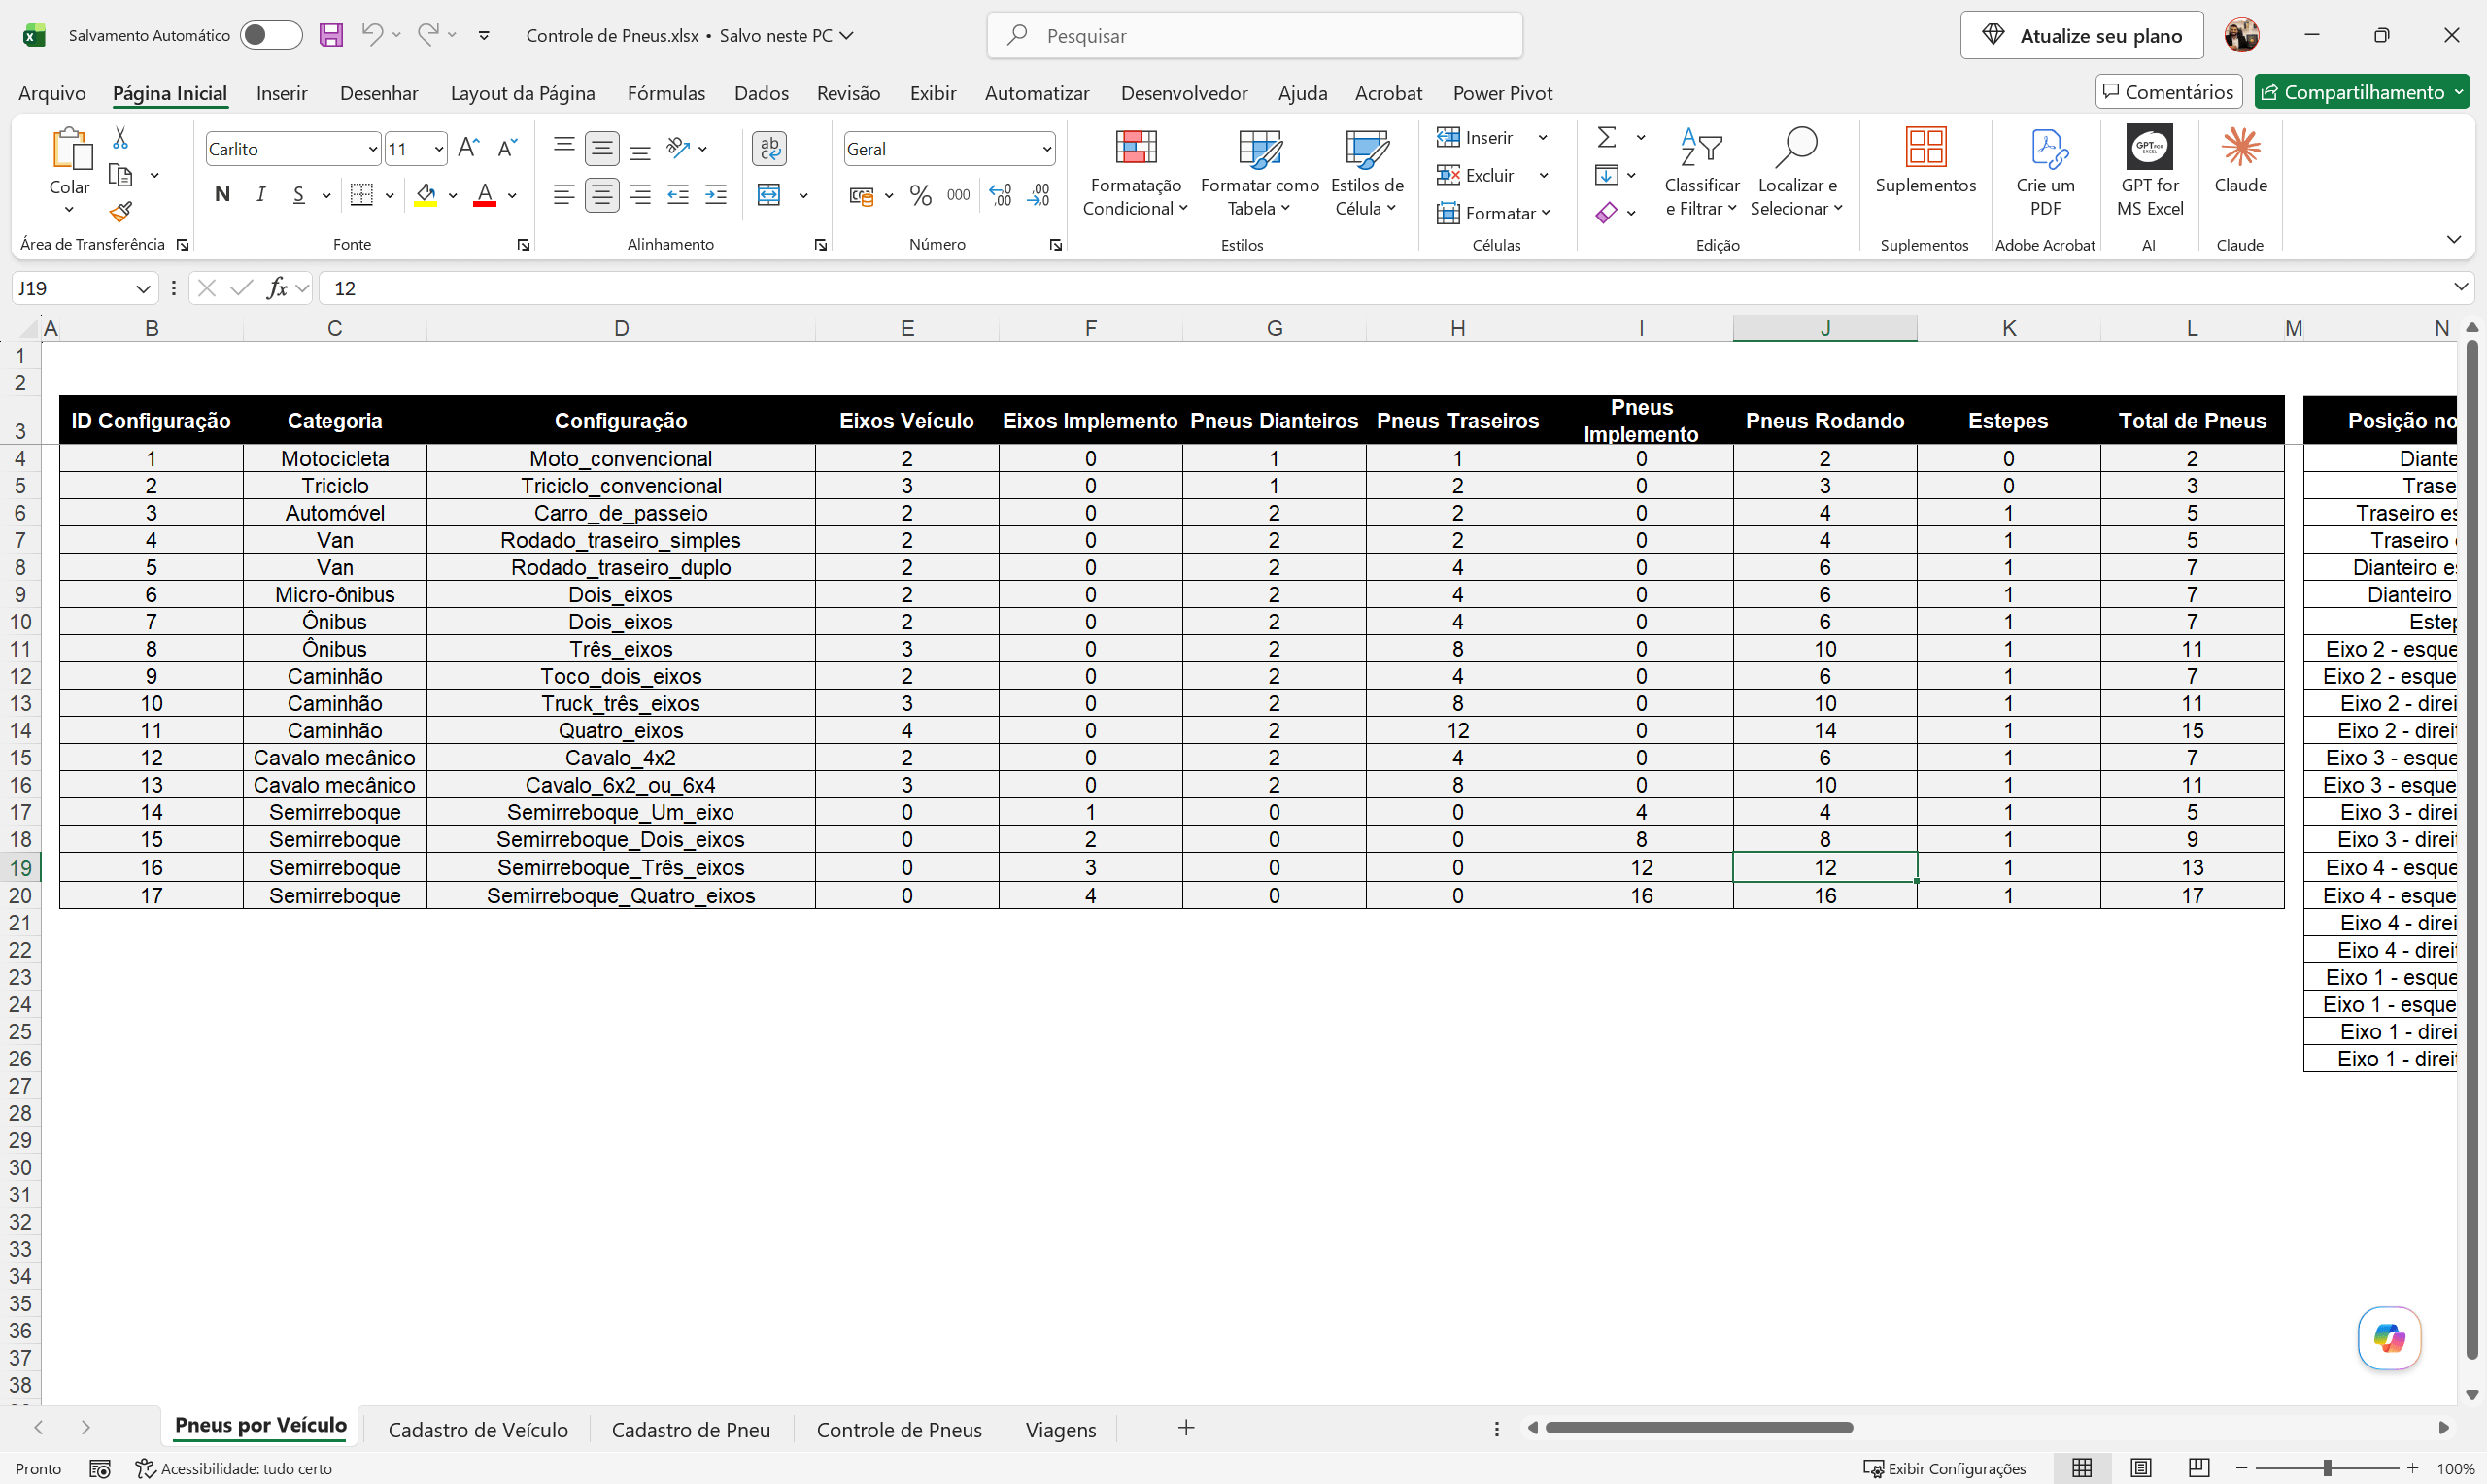Screen dimensions: 2487x1484
Task: Toggle align left alignment
Action: (x=564, y=195)
